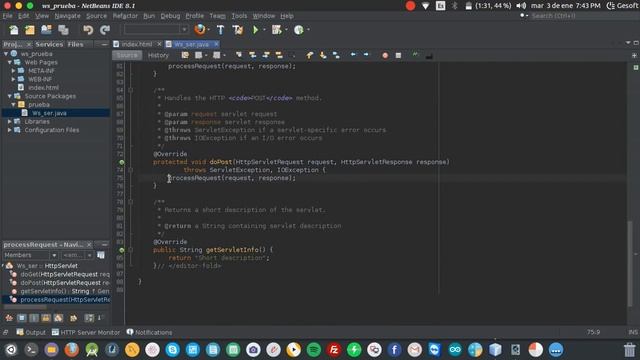
Task: Open the Skype dock icon
Action: point(173,350)
